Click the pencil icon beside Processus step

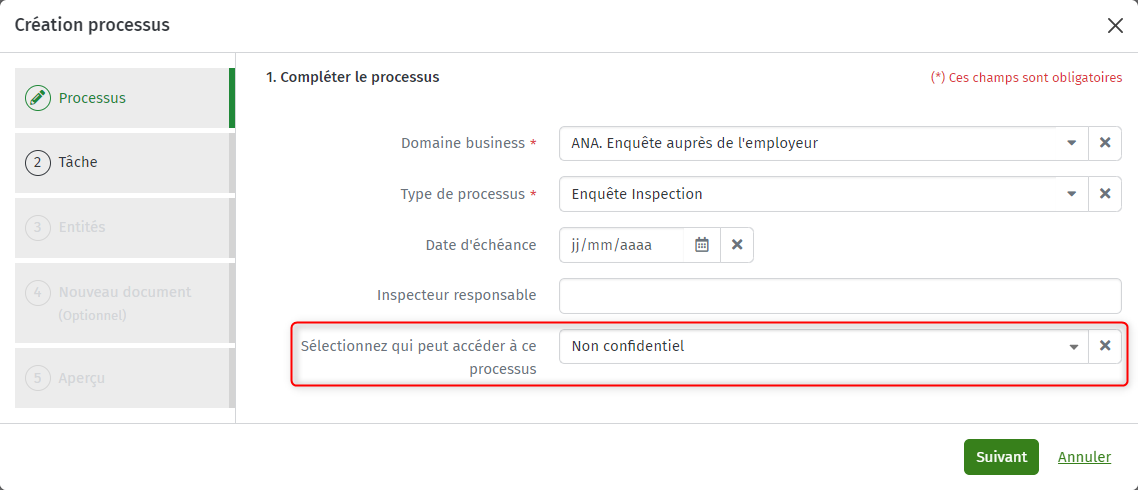click(x=38, y=98)
